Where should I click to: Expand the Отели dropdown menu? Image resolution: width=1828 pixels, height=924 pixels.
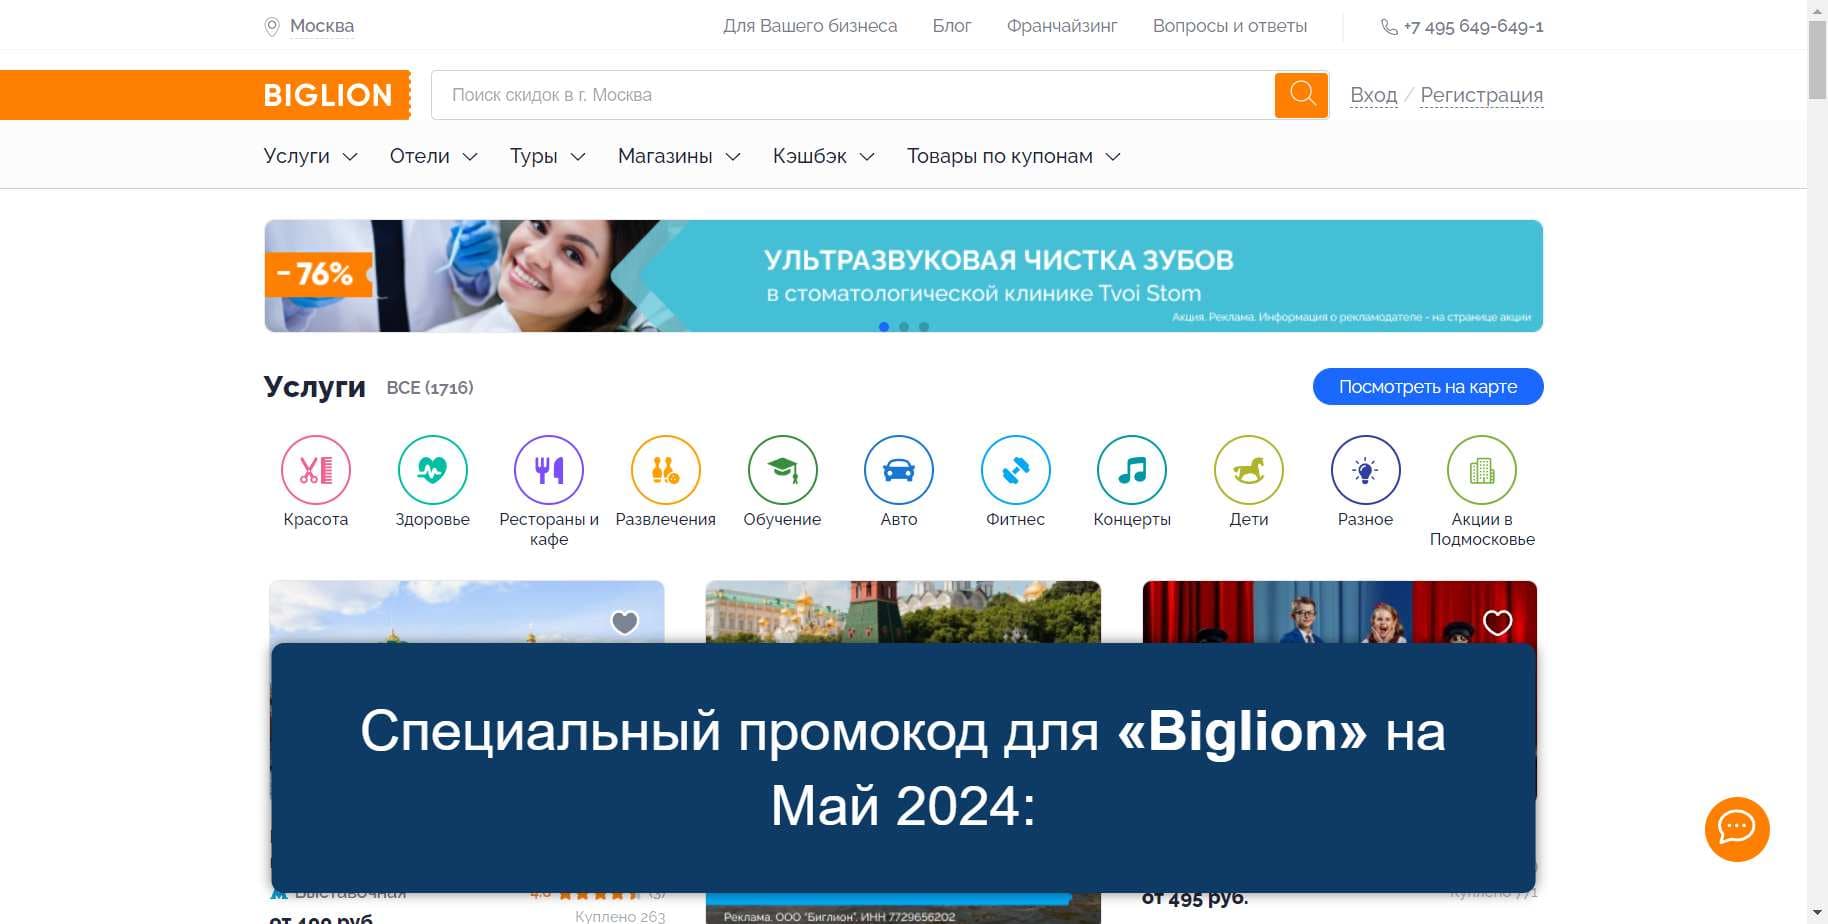pos(433,156)
